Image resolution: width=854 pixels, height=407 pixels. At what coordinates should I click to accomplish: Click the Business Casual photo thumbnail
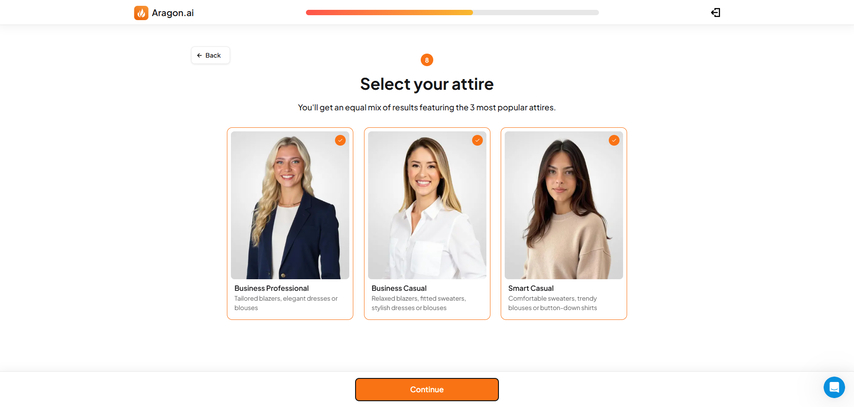tap(427, 205)
